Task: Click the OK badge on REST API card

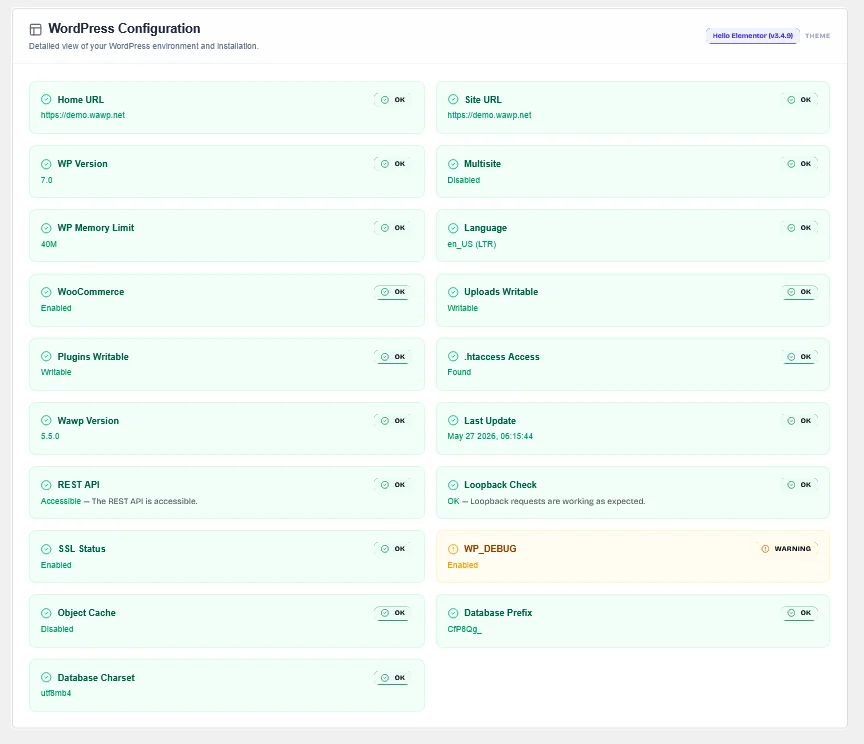Action: point(392,484)
